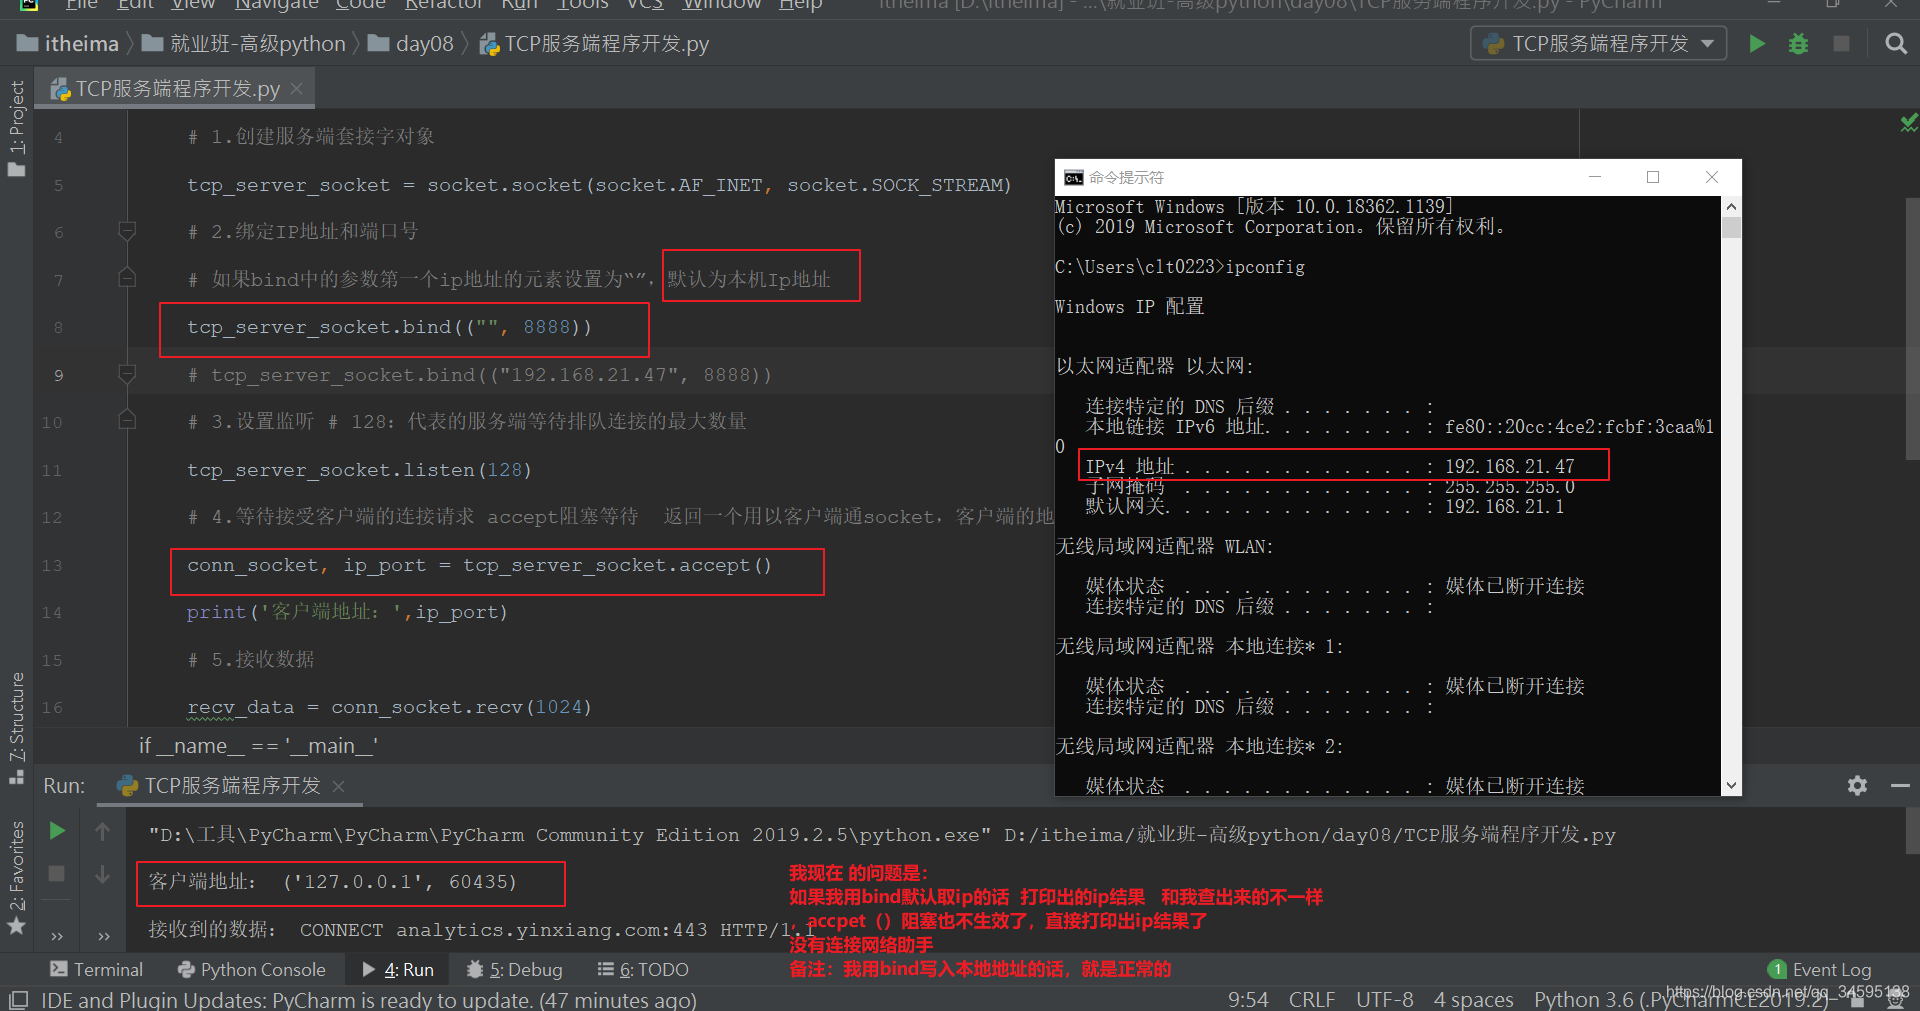Toggle the fold marker at line 10
This screenshot has width=1920, height=1011.
click(x=127, y=419)
